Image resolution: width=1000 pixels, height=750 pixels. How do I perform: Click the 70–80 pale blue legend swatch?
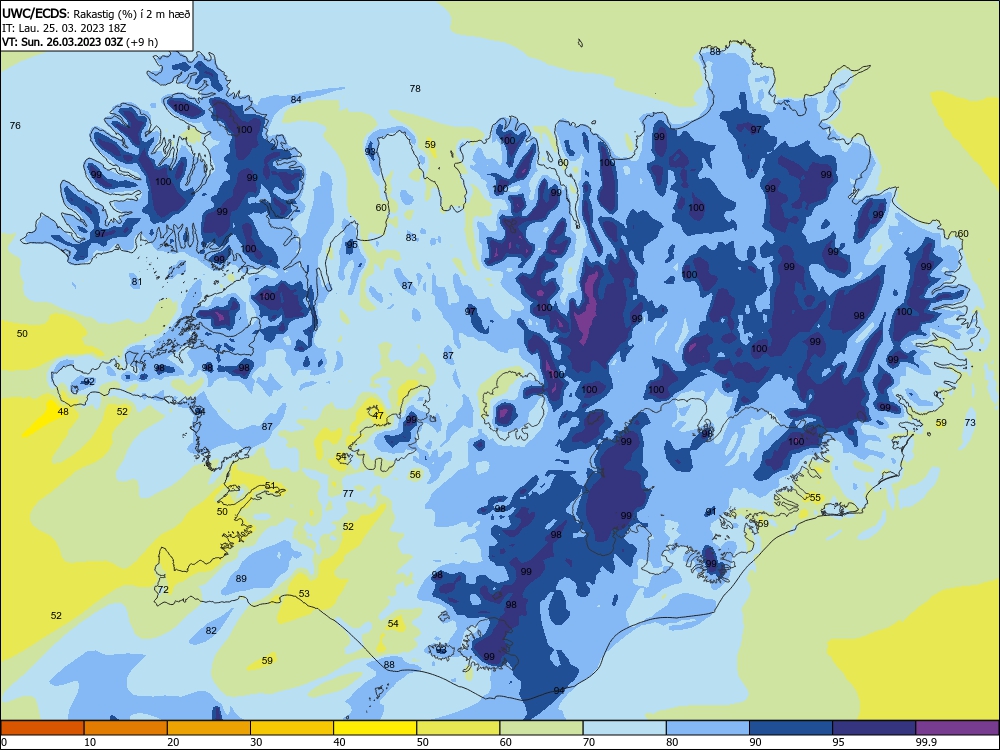tap(624, 728)
